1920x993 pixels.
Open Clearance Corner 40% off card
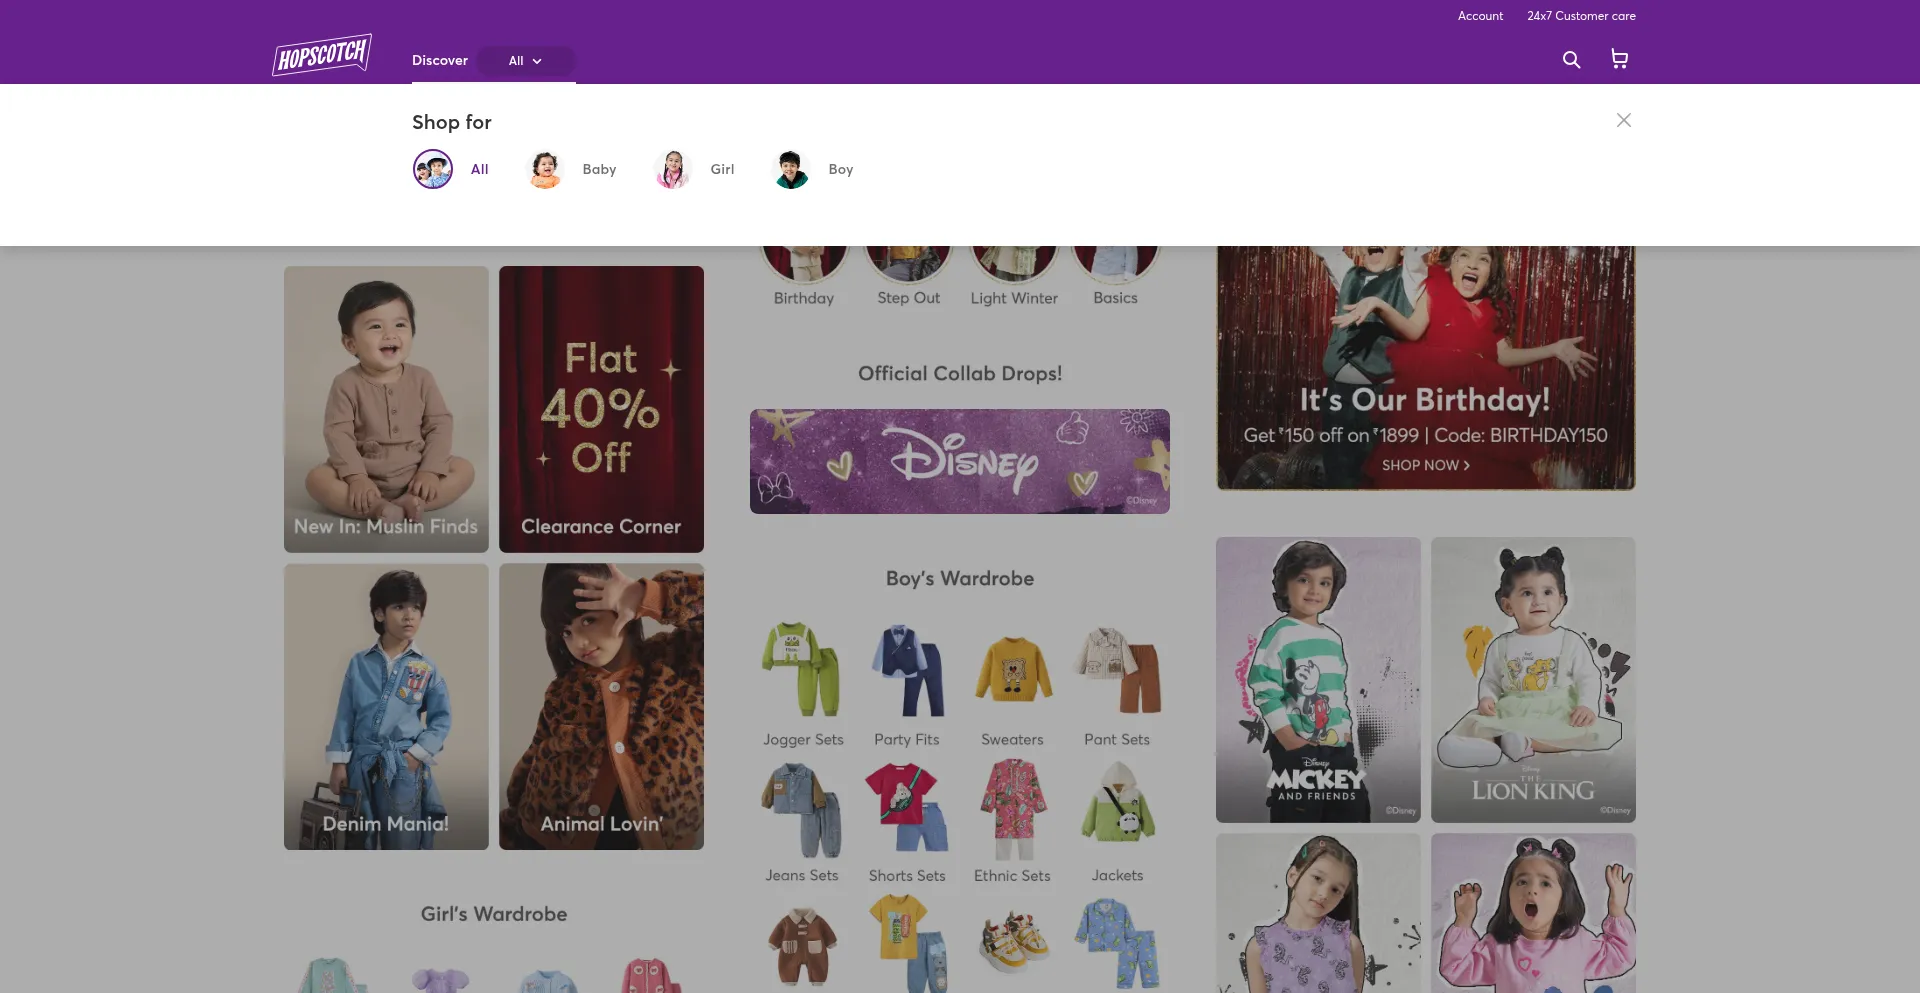(x=601, y=409)
